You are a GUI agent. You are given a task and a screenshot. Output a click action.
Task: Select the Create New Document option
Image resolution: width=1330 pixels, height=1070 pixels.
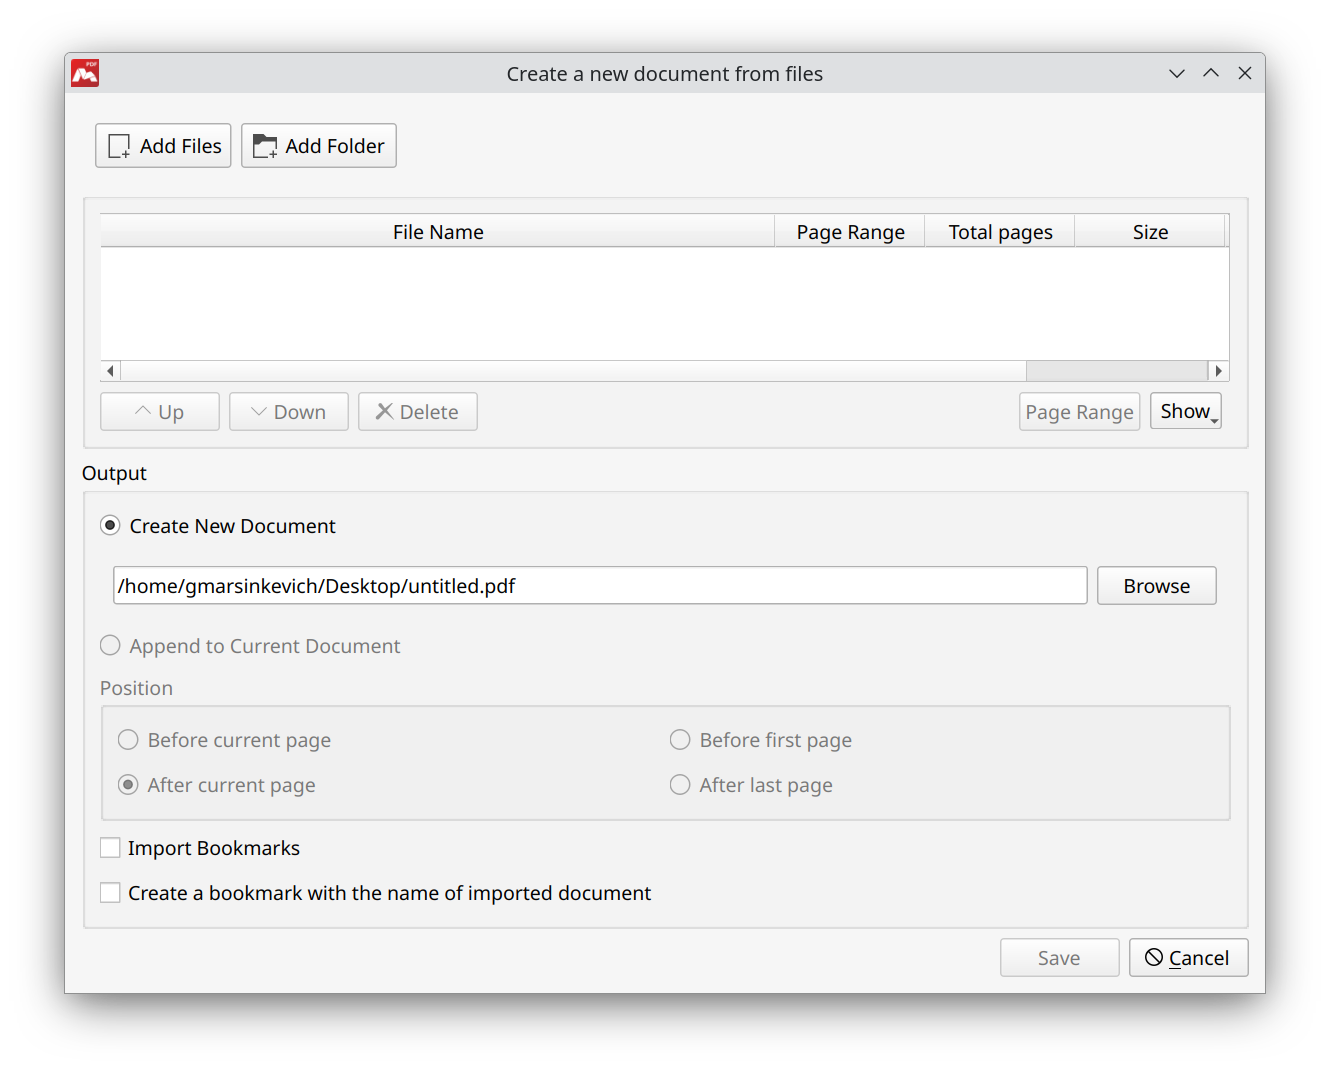[110, 525]
